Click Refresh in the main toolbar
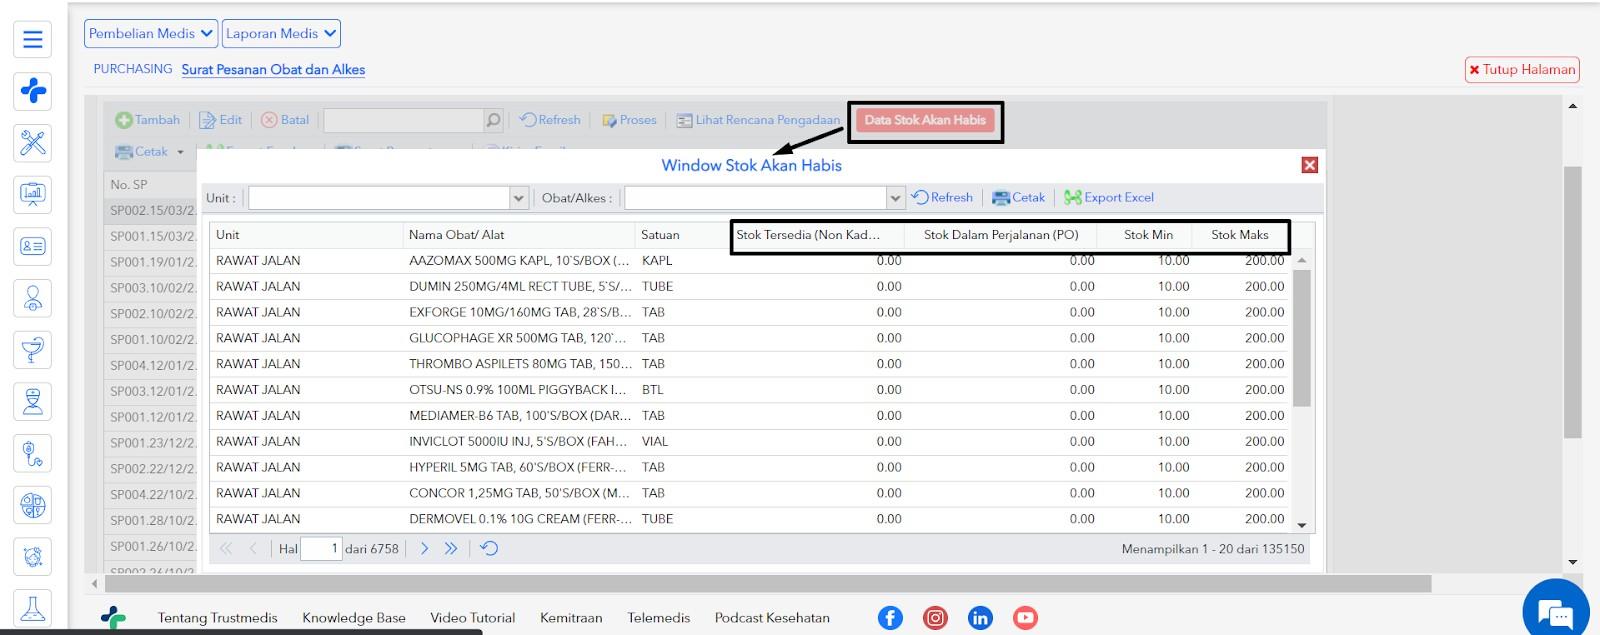 pos(550,120)
